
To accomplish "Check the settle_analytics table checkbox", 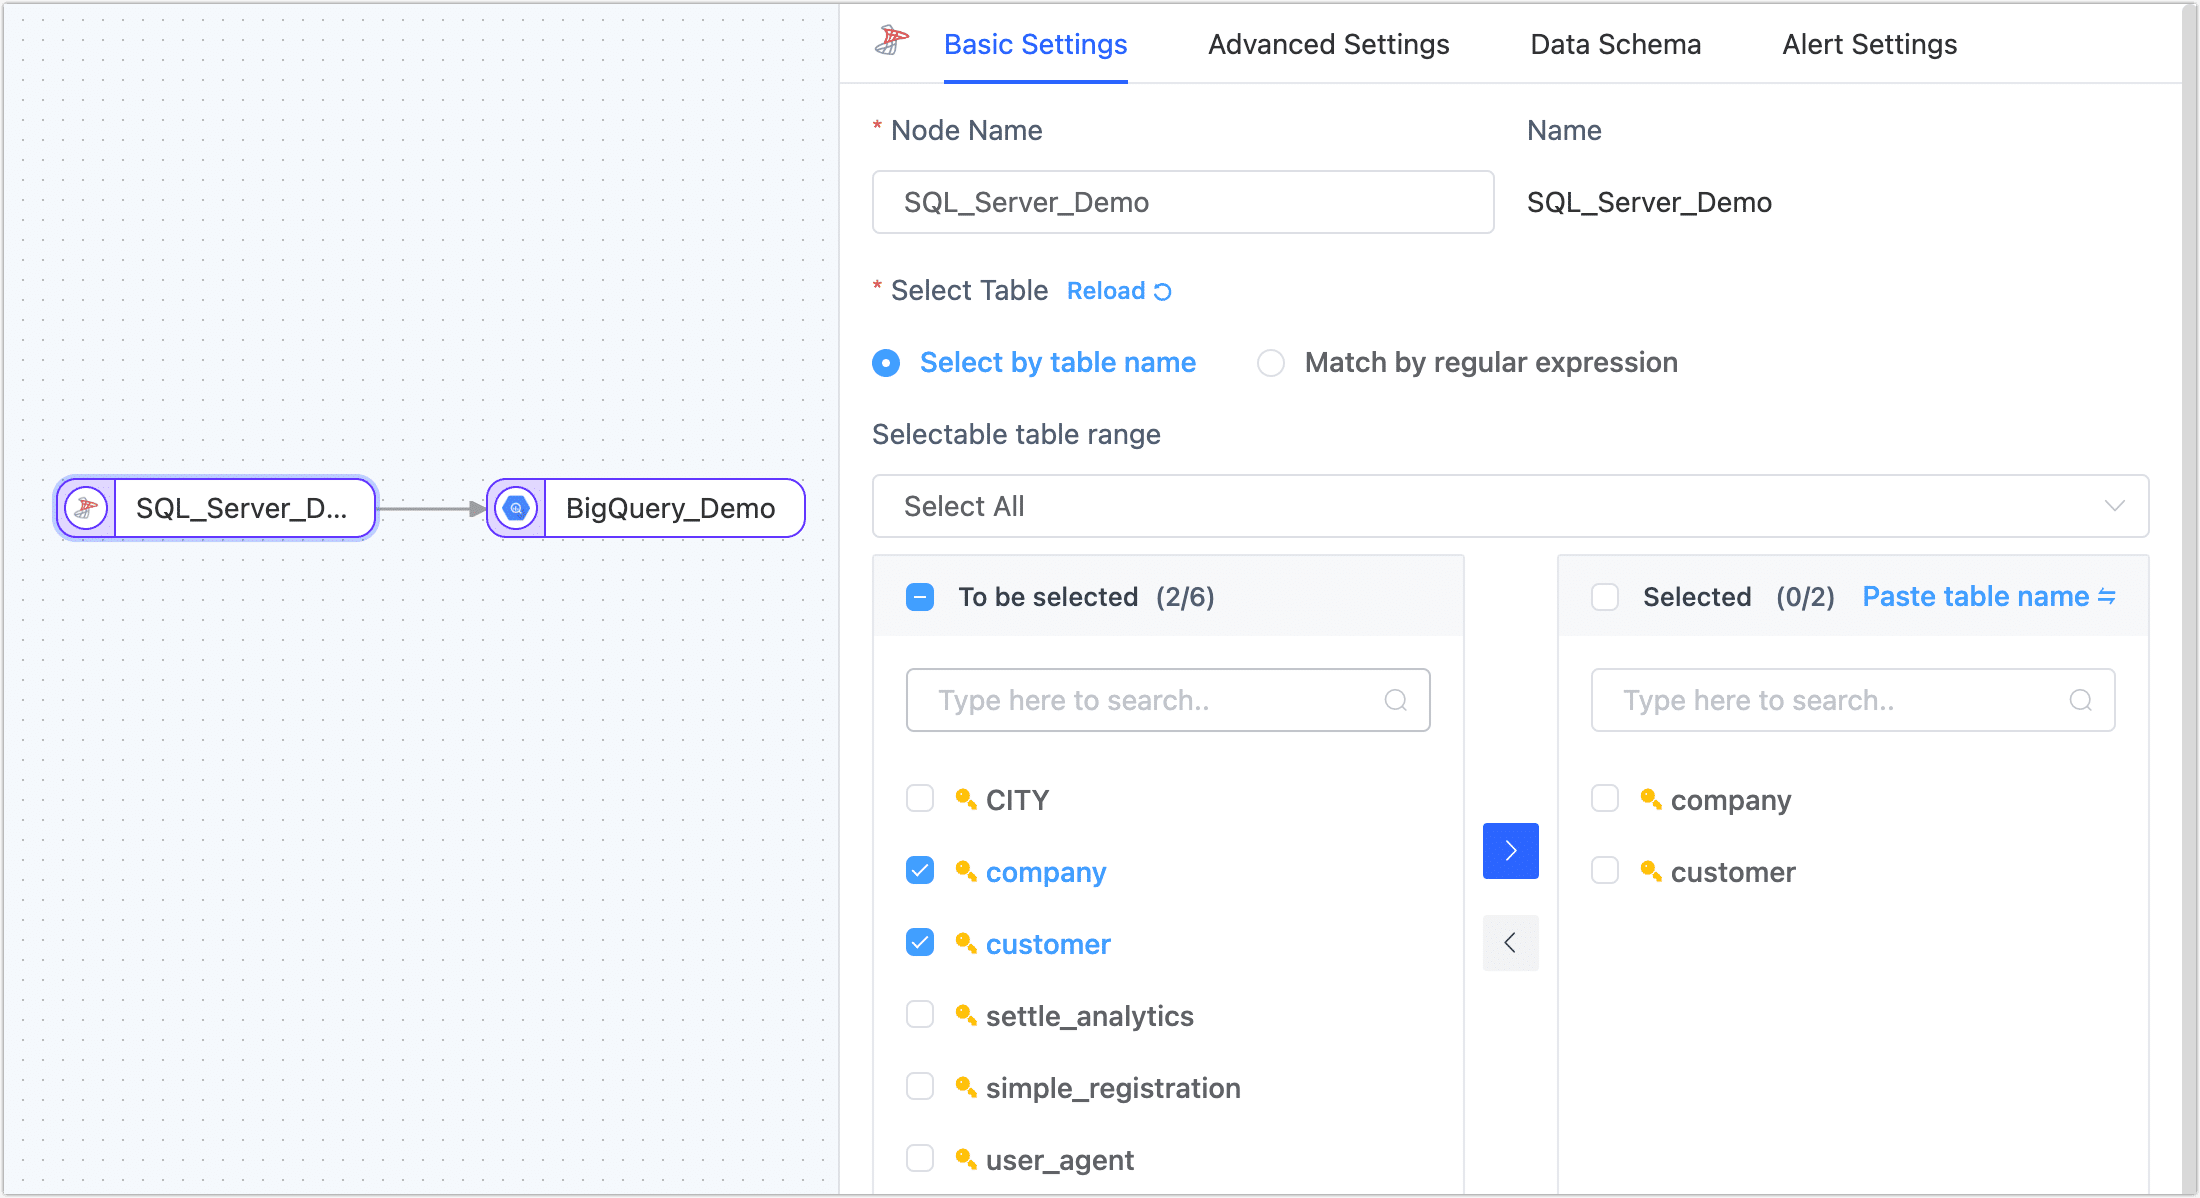I will 920,1015.
